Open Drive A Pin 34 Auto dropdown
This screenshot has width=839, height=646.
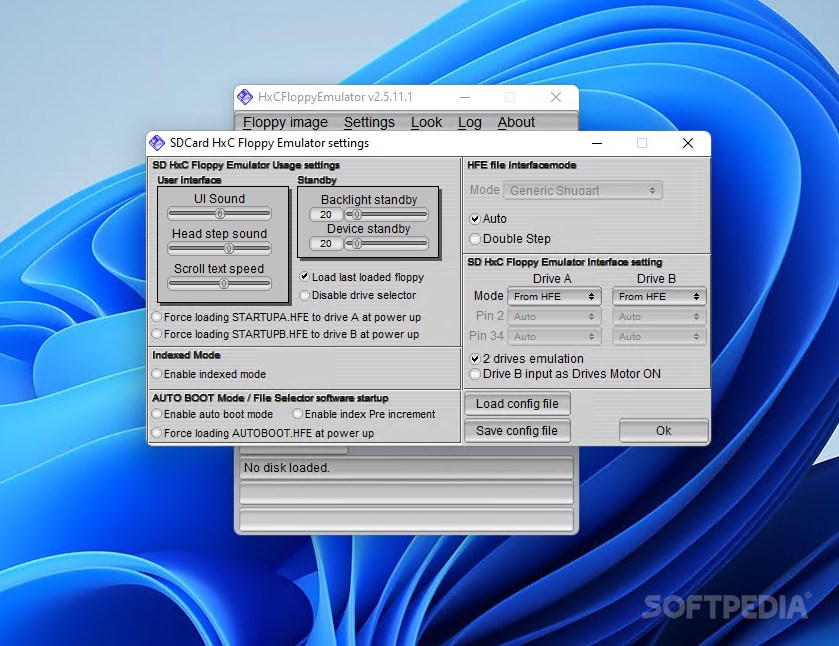(554, 337)
